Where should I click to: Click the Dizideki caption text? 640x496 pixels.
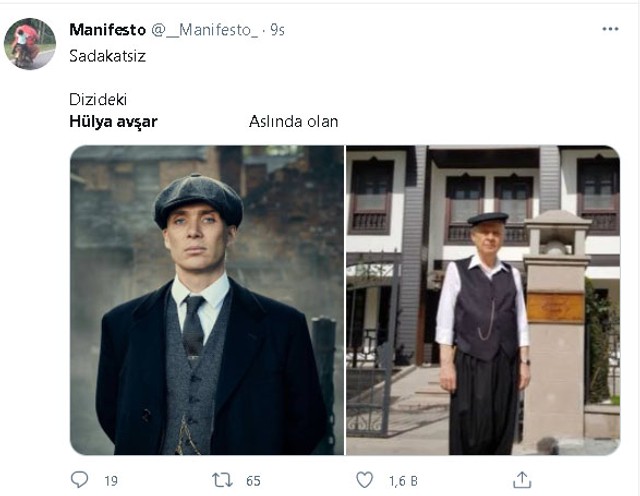pos(98,100)
